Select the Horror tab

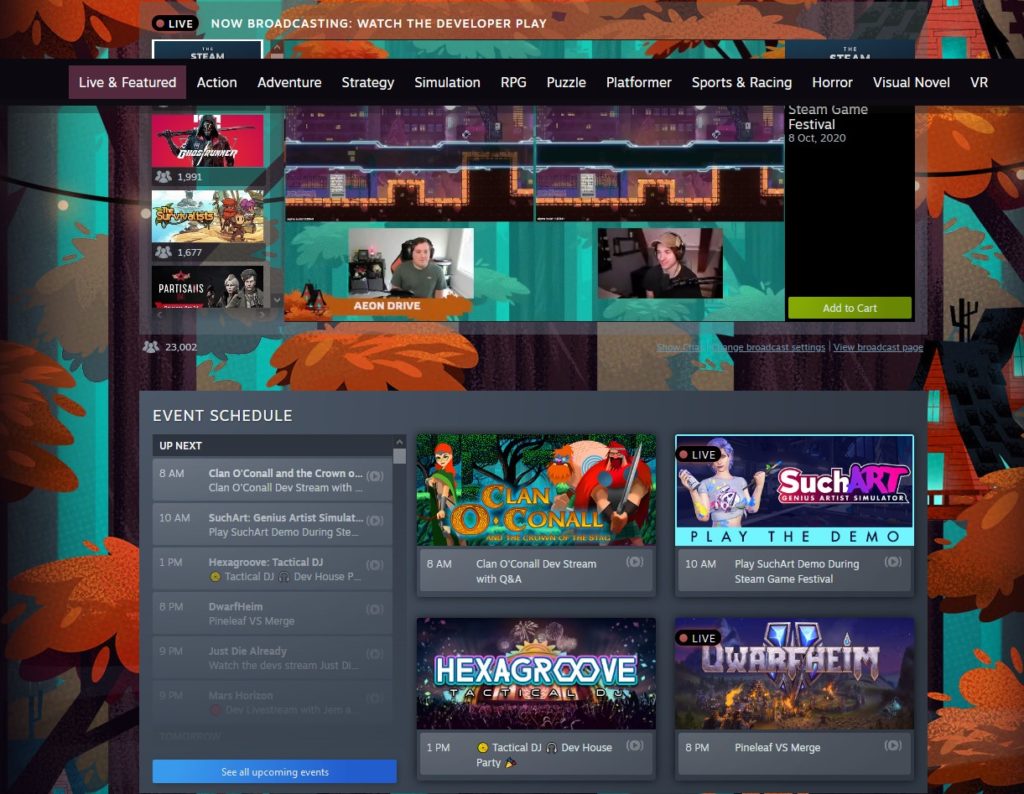click(832, 82)
